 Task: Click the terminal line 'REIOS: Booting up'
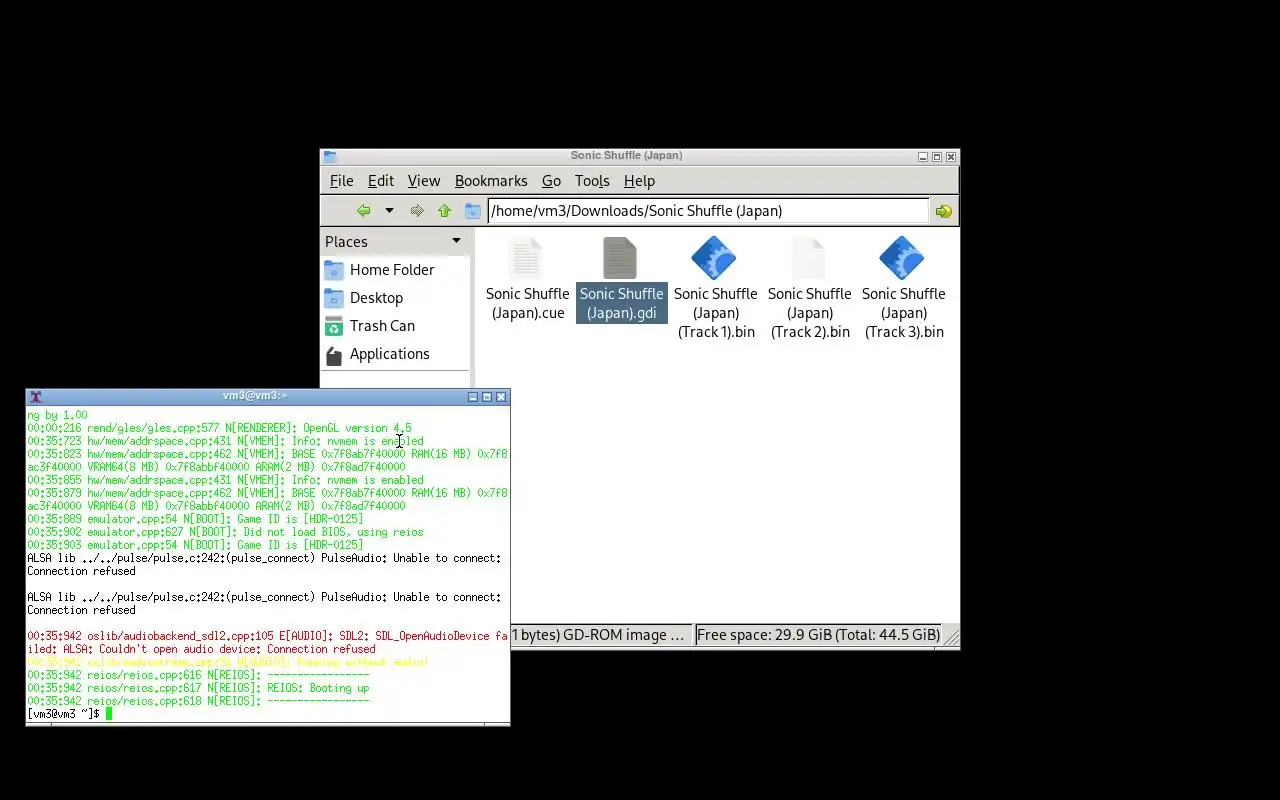318,688
